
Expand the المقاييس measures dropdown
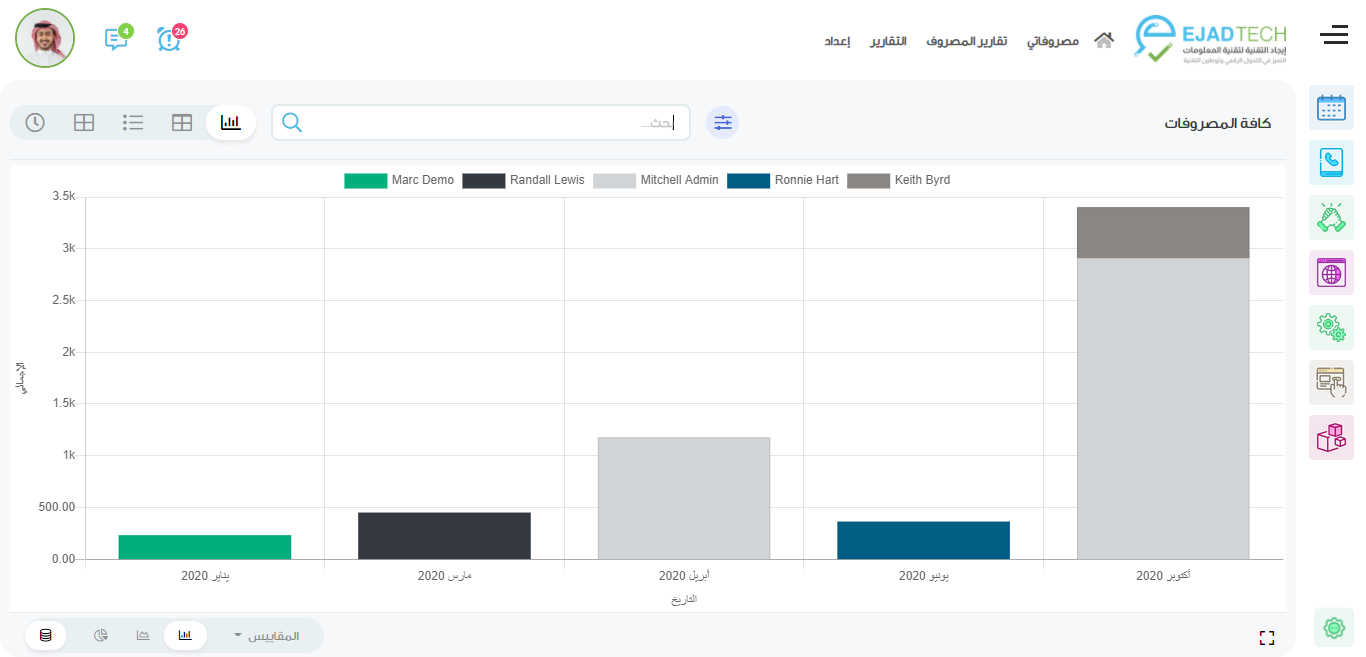pos(266,636)
